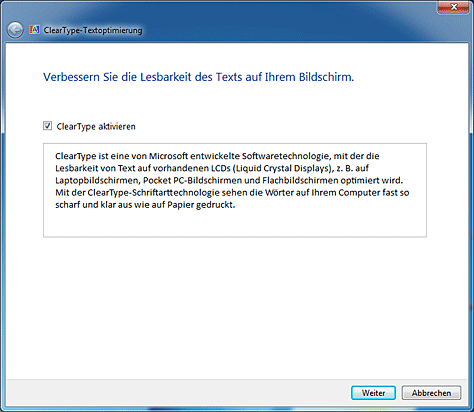The height and width of the screenshot is (412, 474).
Task: Continue with the Weiter button
Action: point(373,393)
